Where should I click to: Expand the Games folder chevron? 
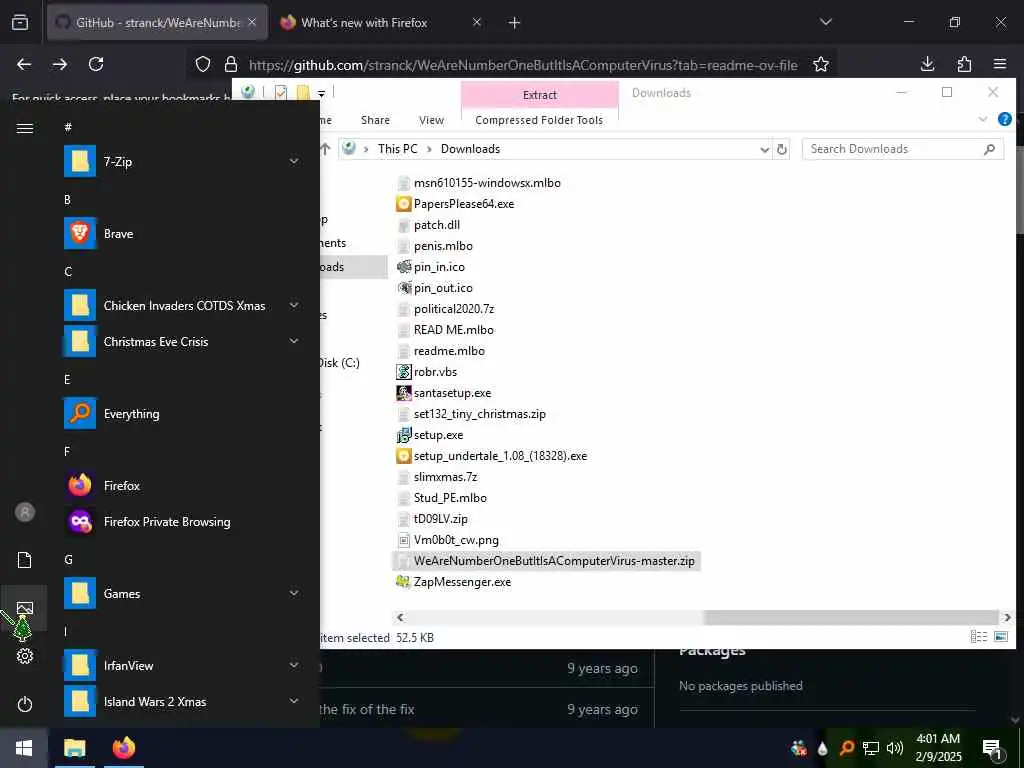click(294, 593)
